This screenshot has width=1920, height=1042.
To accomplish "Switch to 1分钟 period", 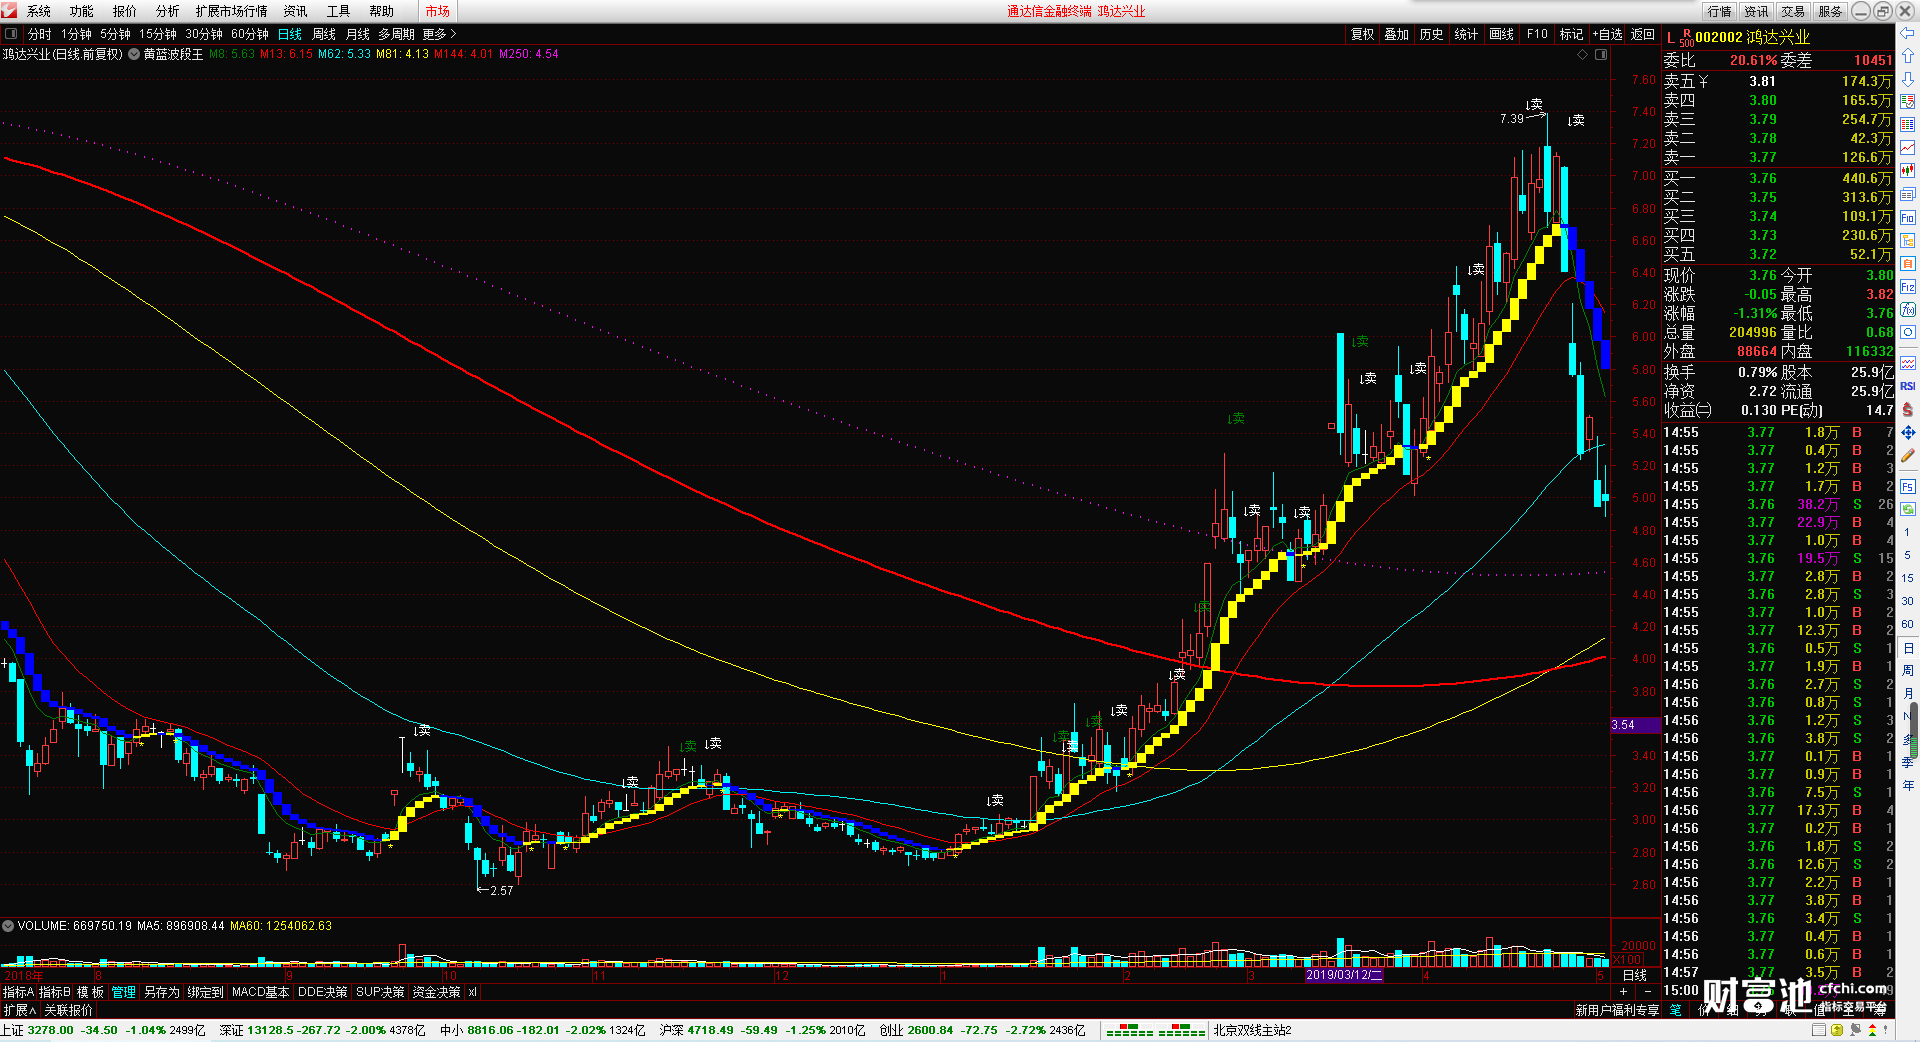I will (76, 34).
